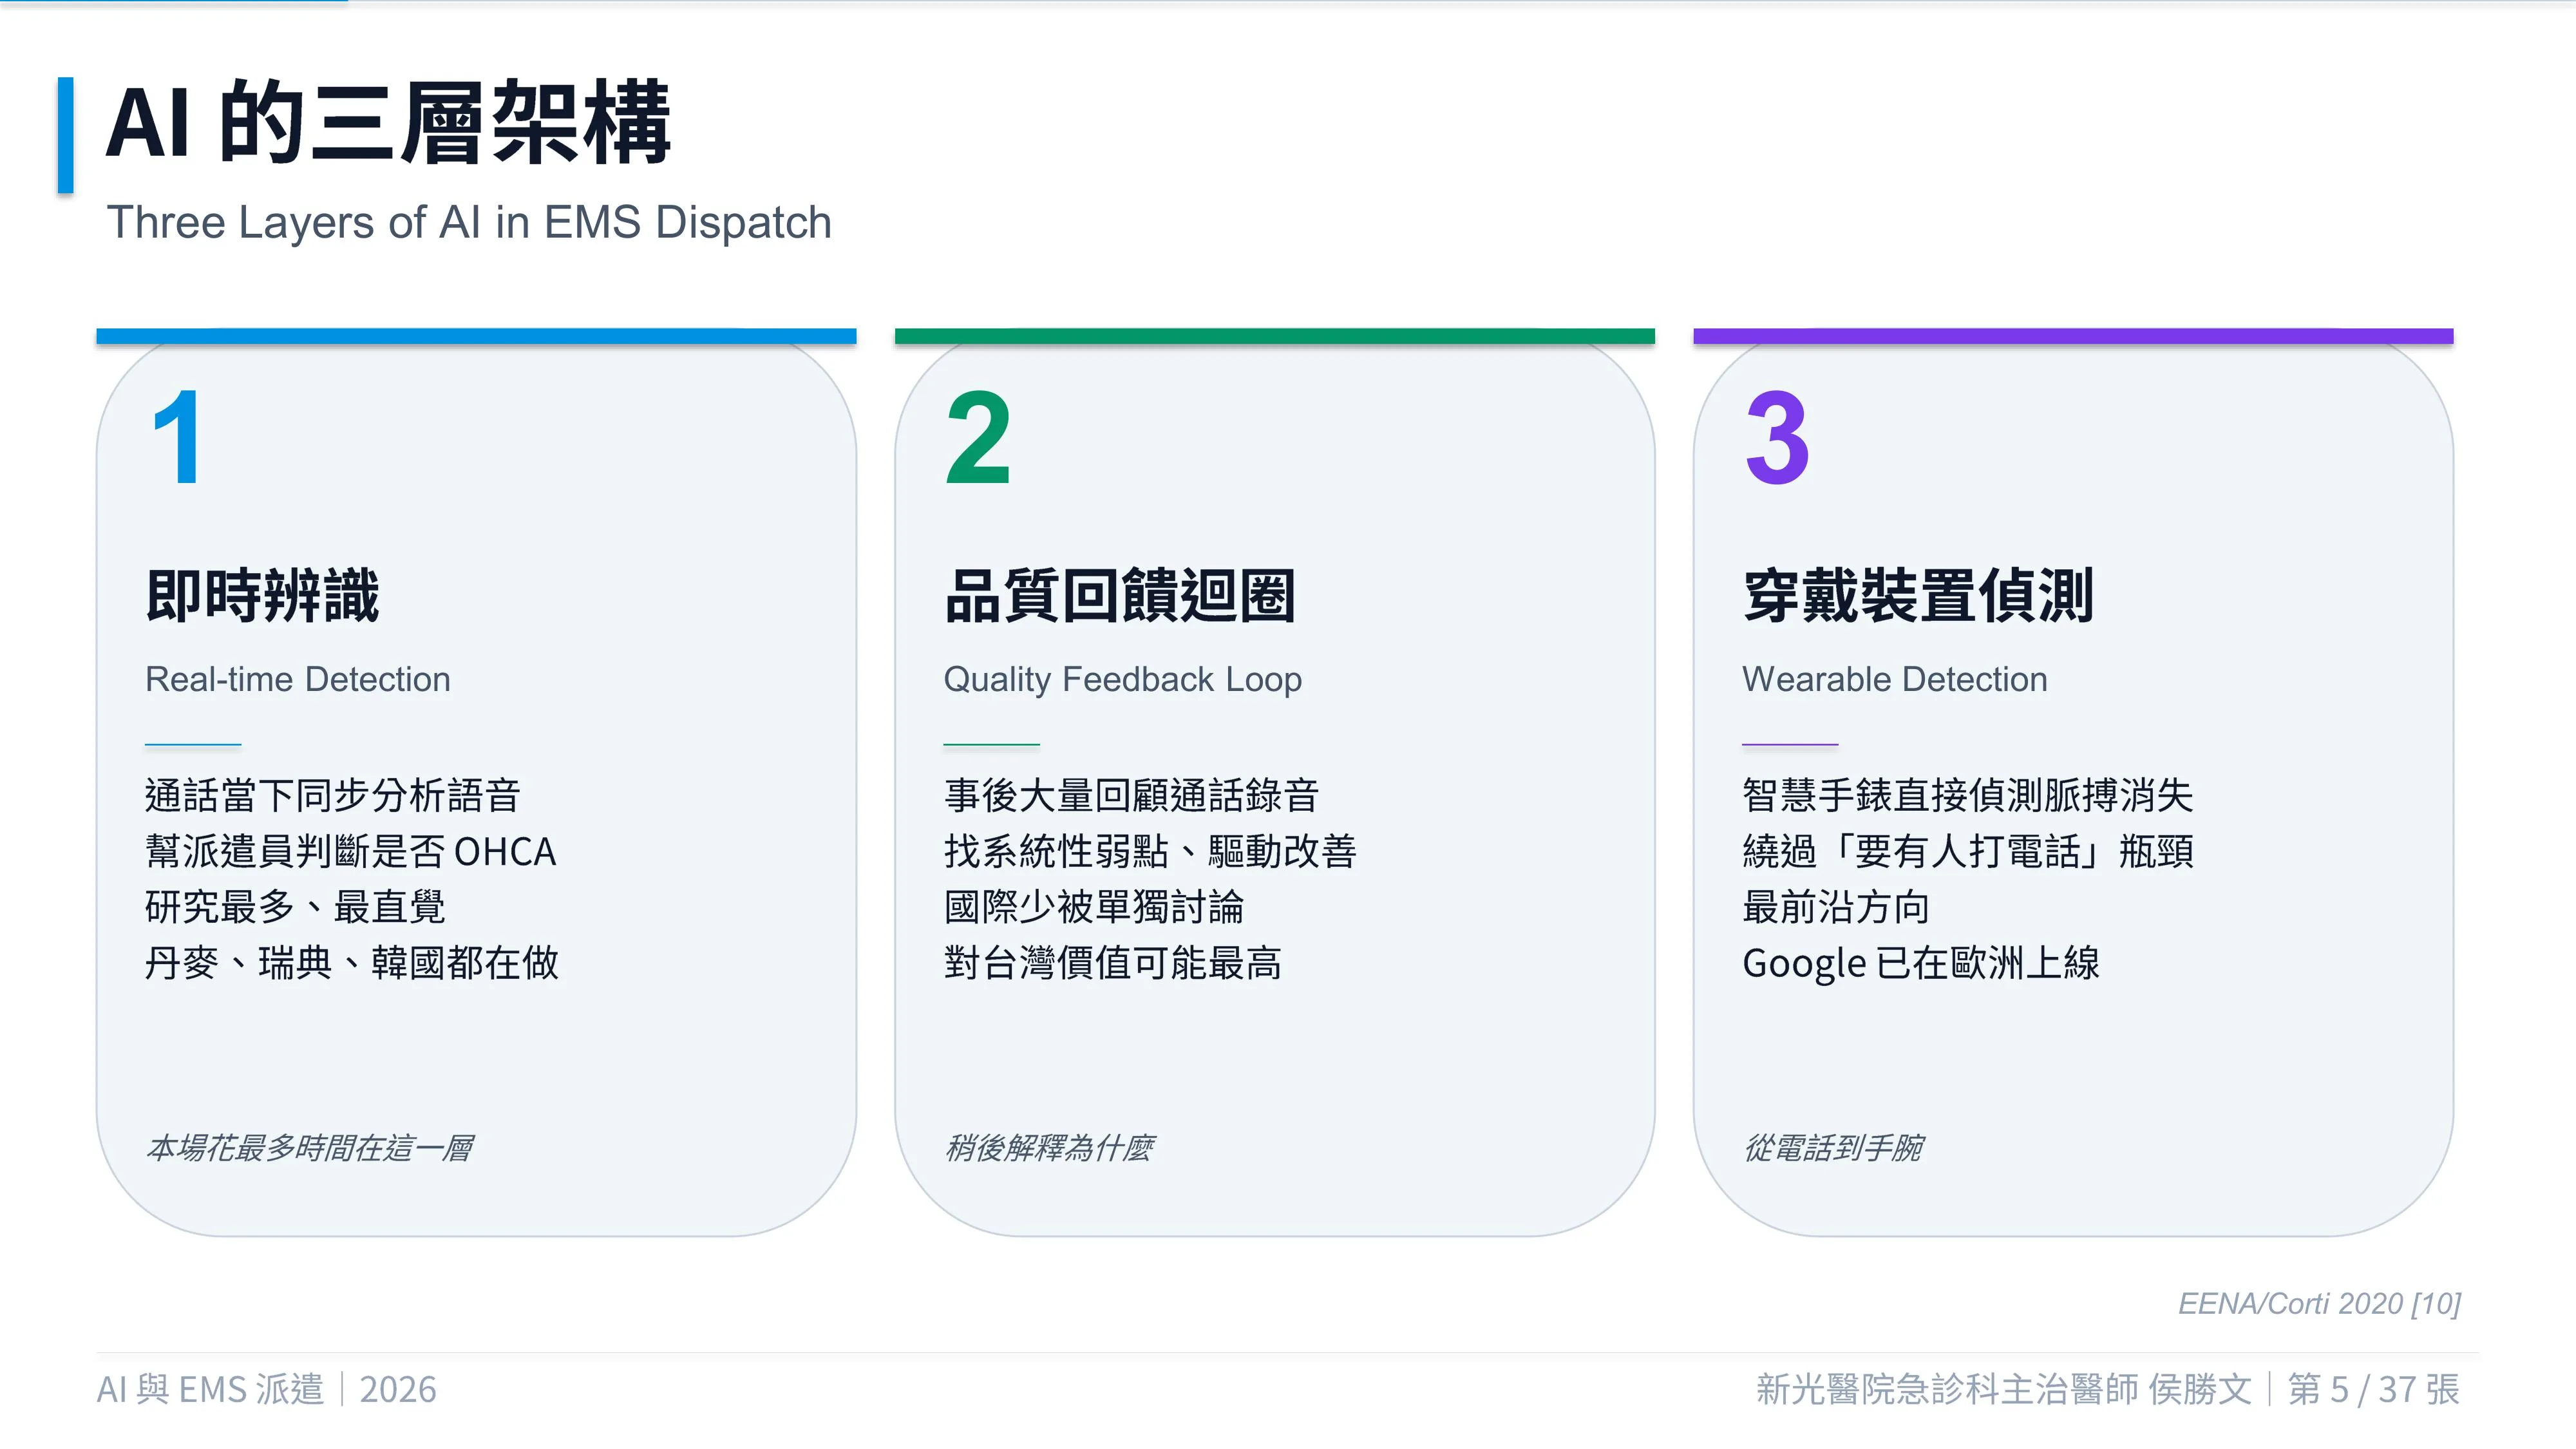Click the green number 2
Viewport: 2576px width, 1449px height.
click(x=978, y=437)
